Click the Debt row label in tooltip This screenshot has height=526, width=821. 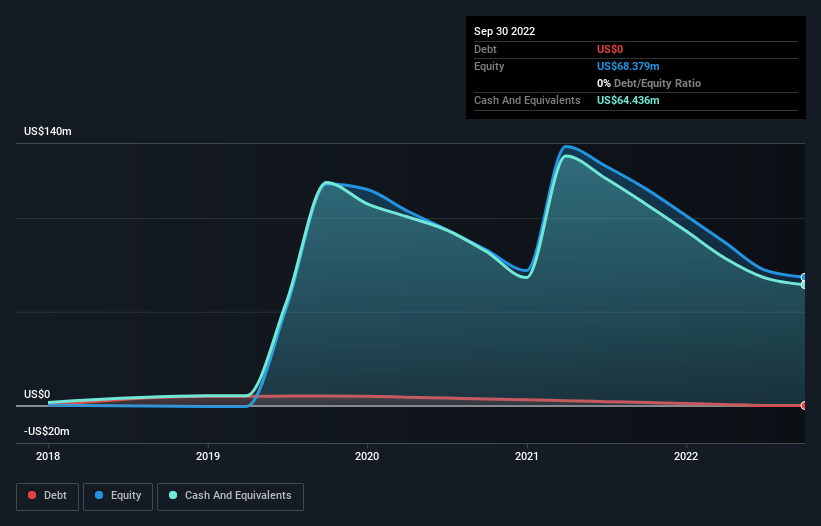(x=485, y=49)
